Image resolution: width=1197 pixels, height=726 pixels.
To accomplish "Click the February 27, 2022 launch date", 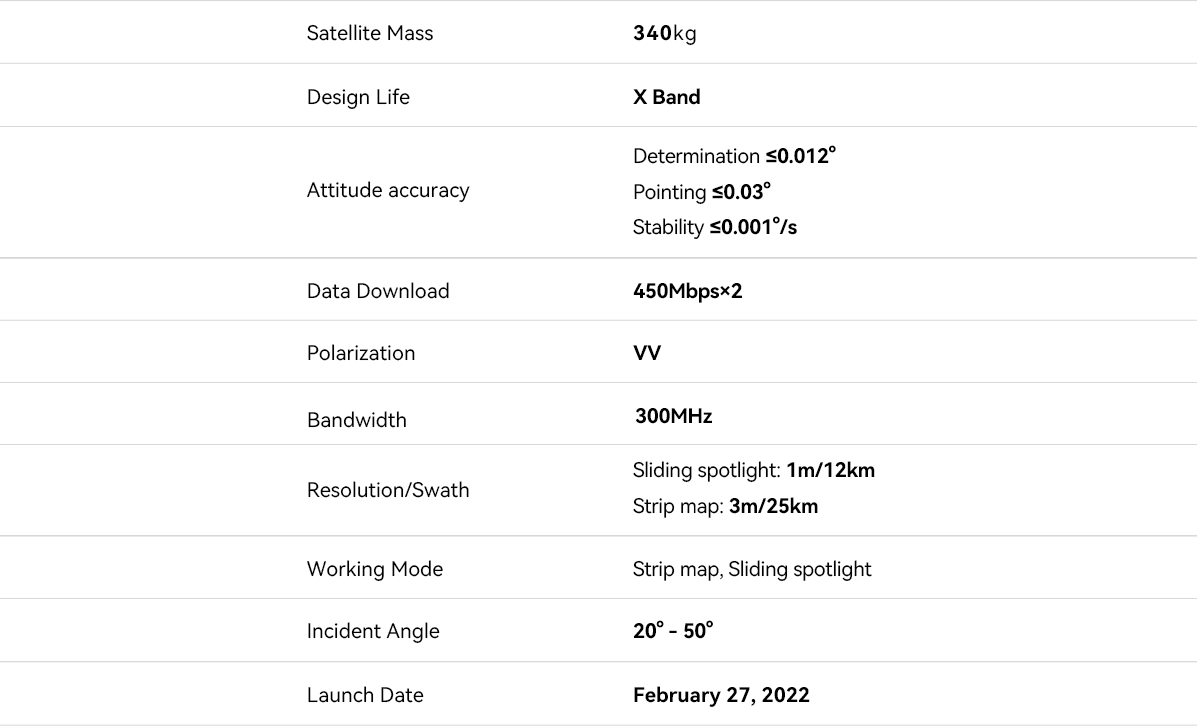I will (x=721, y=695).
